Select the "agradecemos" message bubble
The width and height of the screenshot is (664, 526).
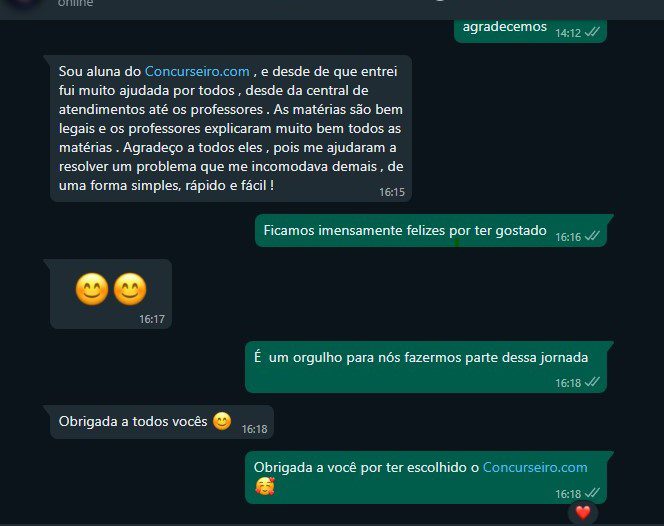coord(530,30)
